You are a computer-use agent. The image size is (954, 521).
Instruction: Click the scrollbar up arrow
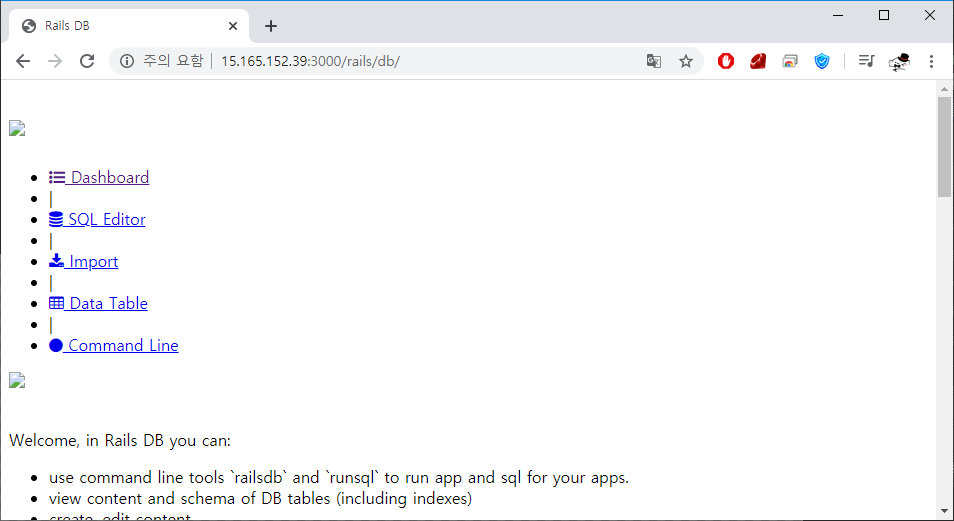pyautogui.click(x=944, y=89)
